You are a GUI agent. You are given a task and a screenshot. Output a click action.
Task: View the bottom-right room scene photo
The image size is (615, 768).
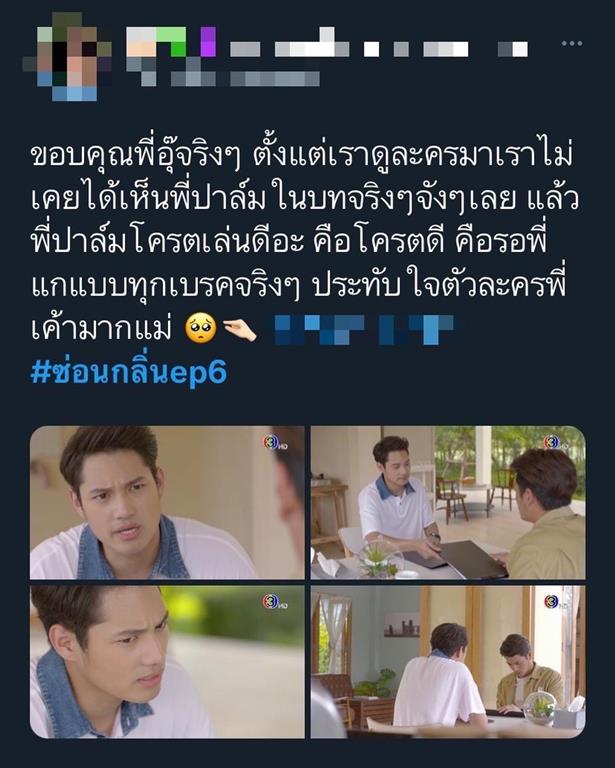448,662
